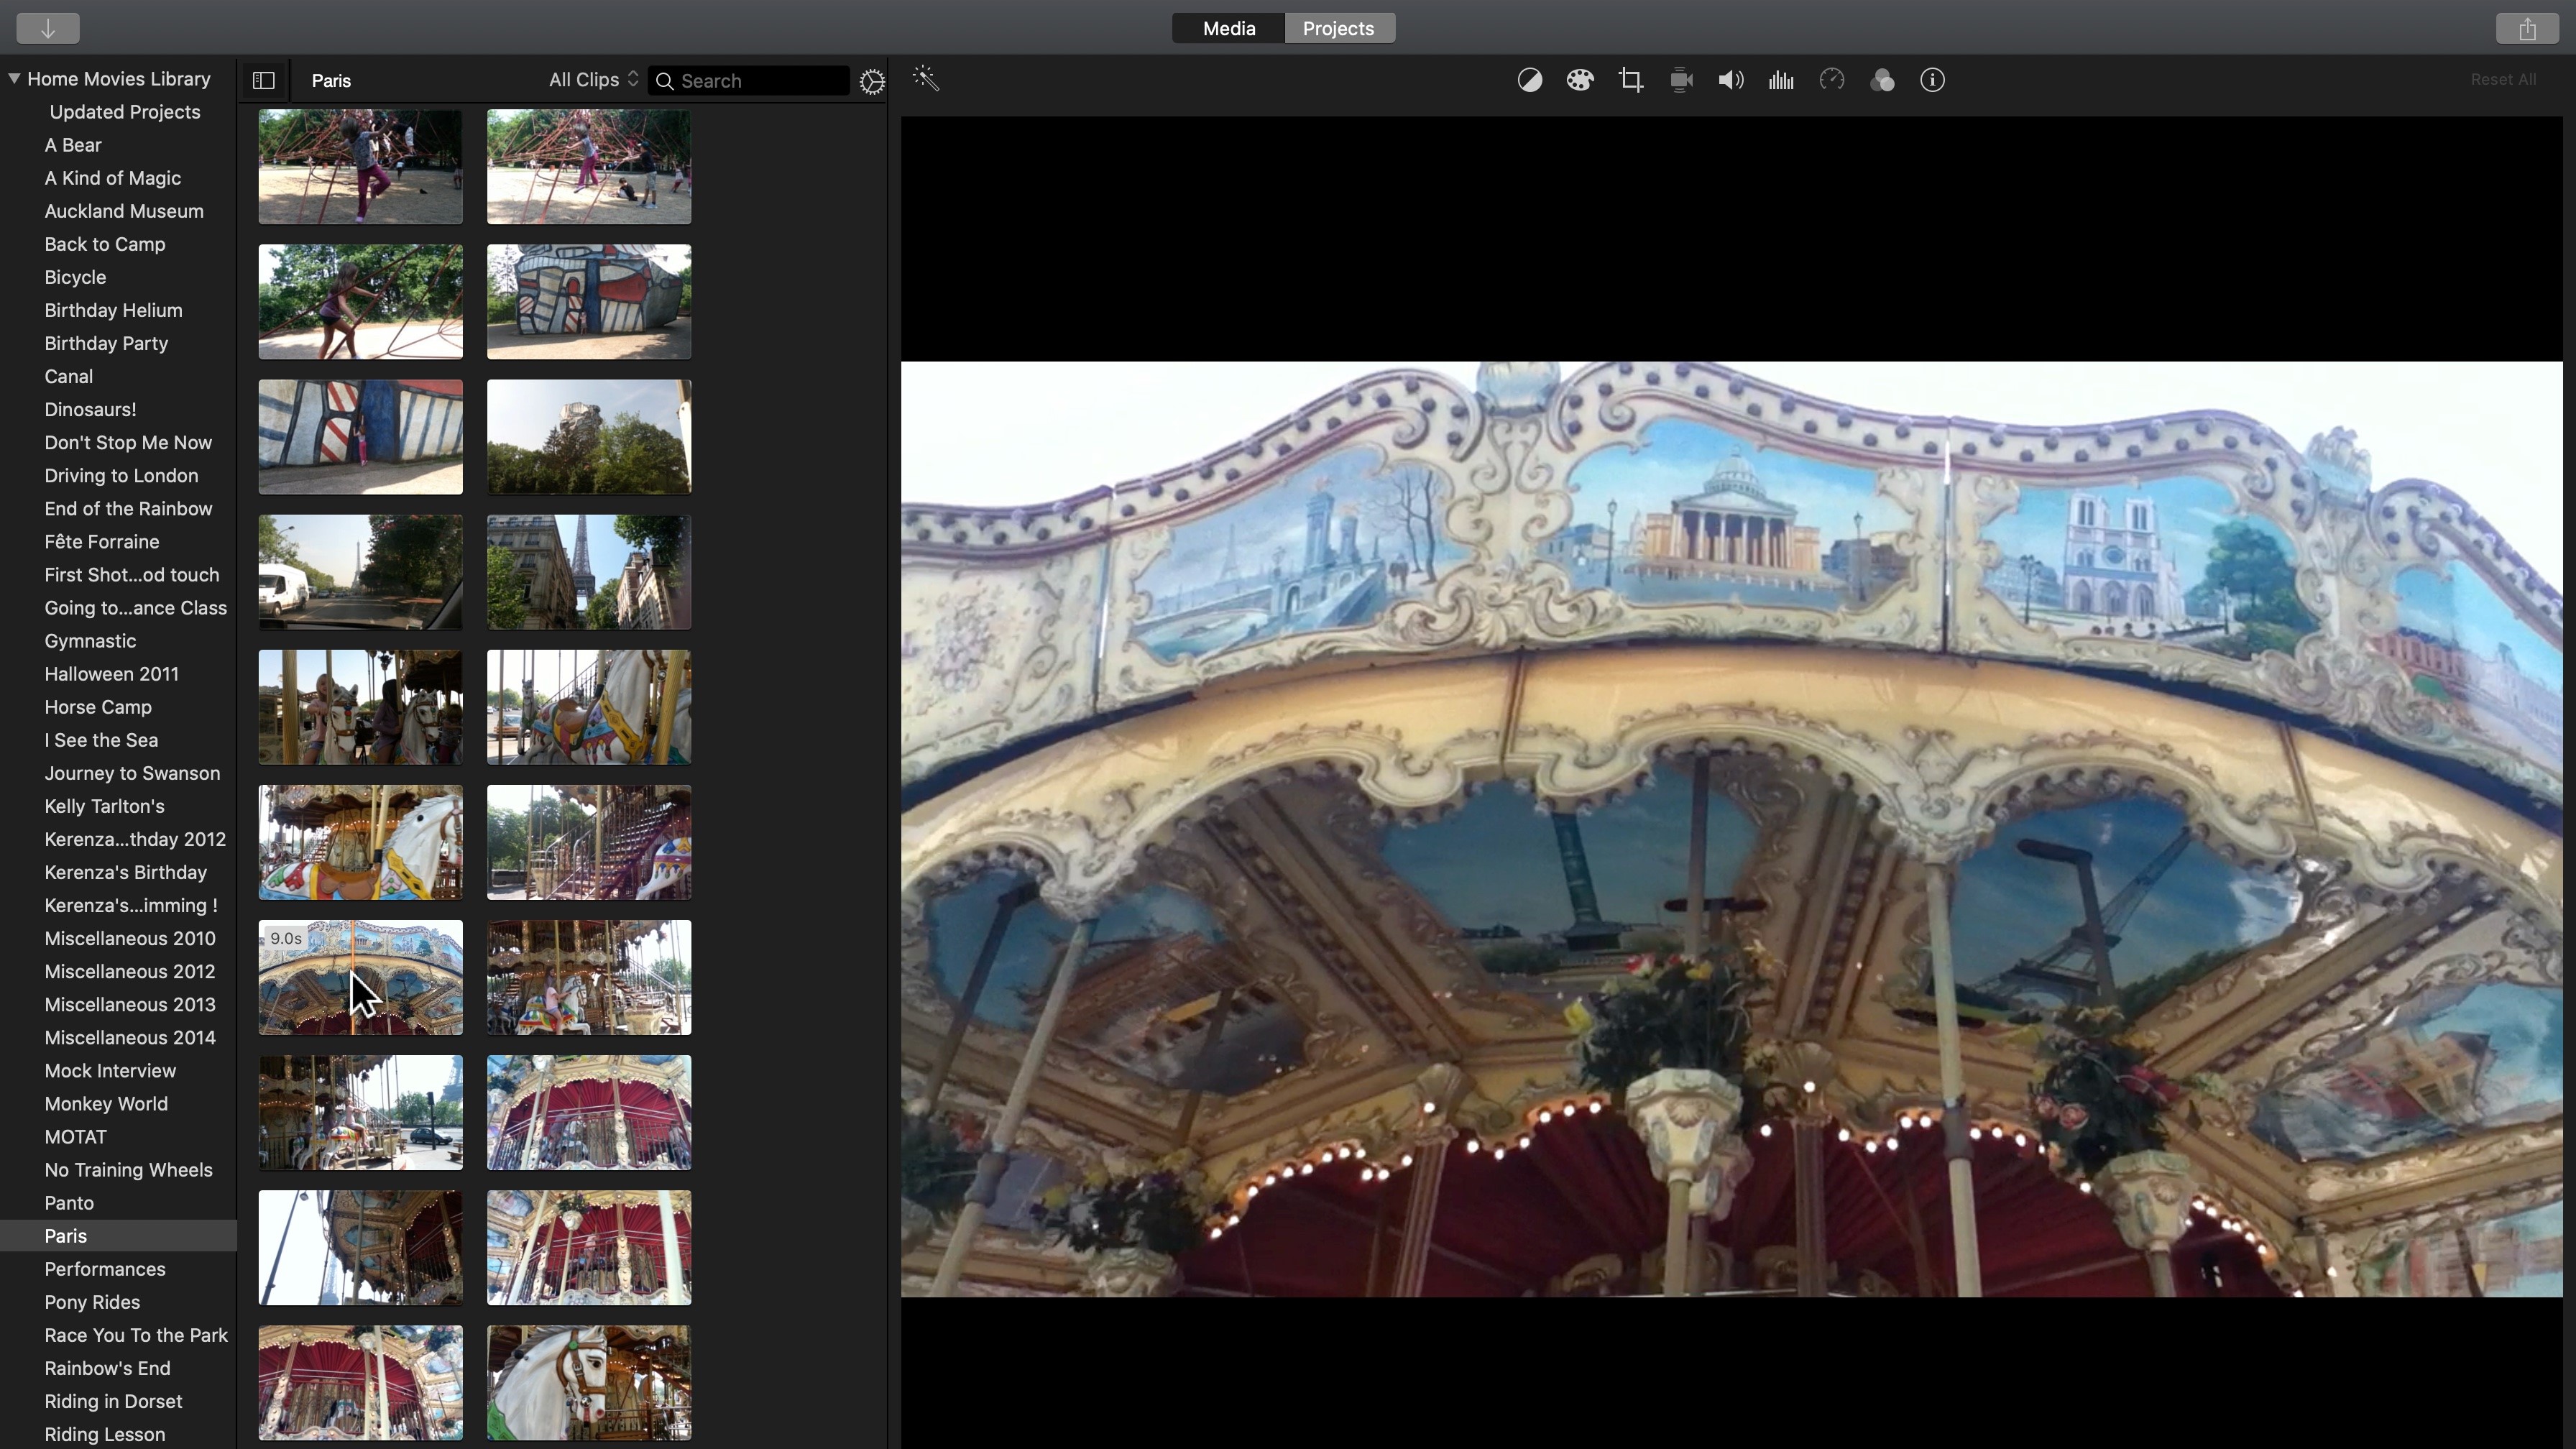
Task: Open clip filter and audio effects tool
Action: pyautogui.click(x=1882, y=80)
